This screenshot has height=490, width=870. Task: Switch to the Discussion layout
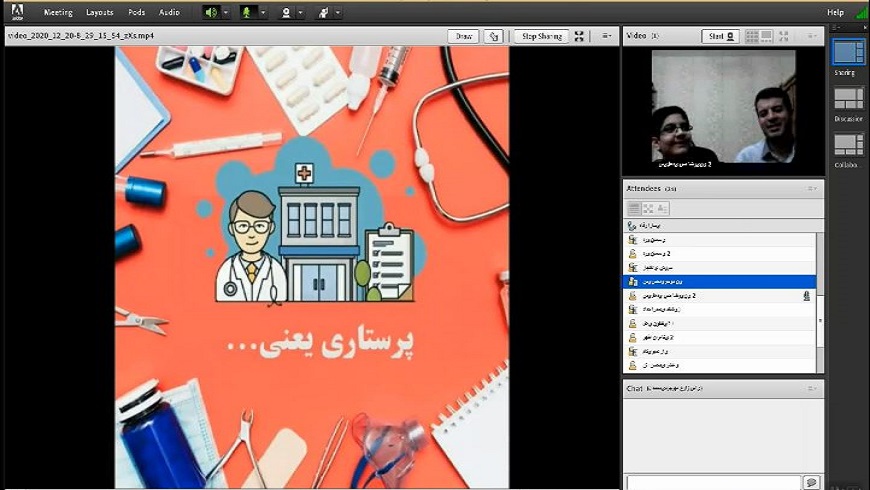(848, 99)
